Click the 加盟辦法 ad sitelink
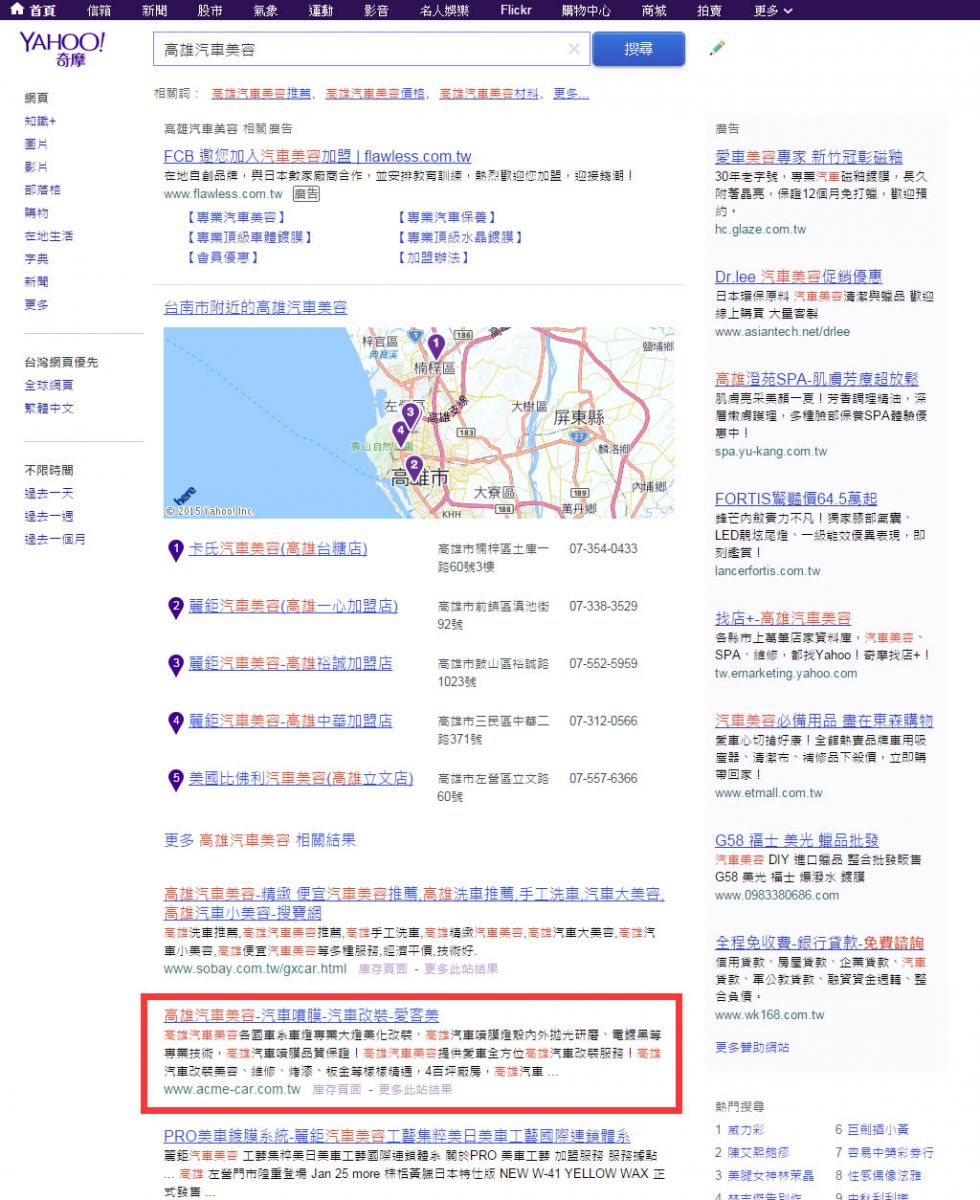 [434, 257]
